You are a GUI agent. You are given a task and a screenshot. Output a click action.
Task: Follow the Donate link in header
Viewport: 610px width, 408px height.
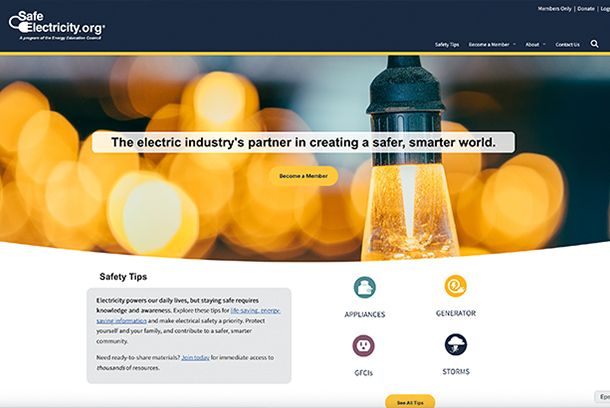click(586, 9)
